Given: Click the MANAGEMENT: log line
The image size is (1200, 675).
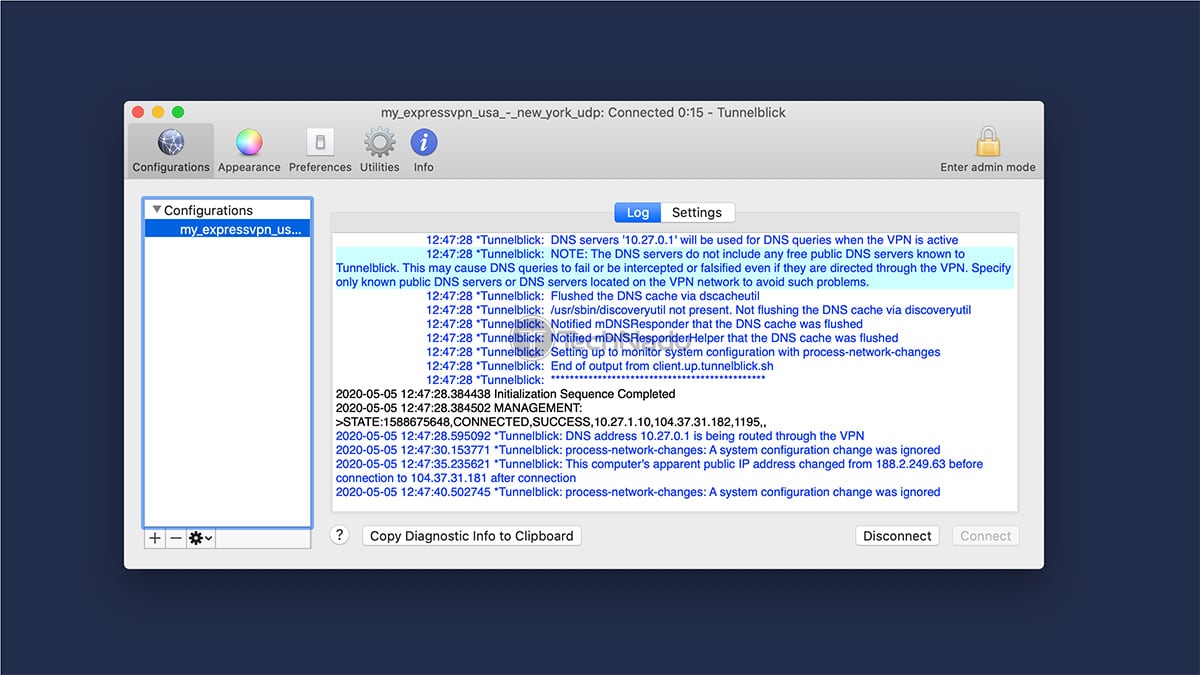Looking at the screenshot, I should [459, 408].
